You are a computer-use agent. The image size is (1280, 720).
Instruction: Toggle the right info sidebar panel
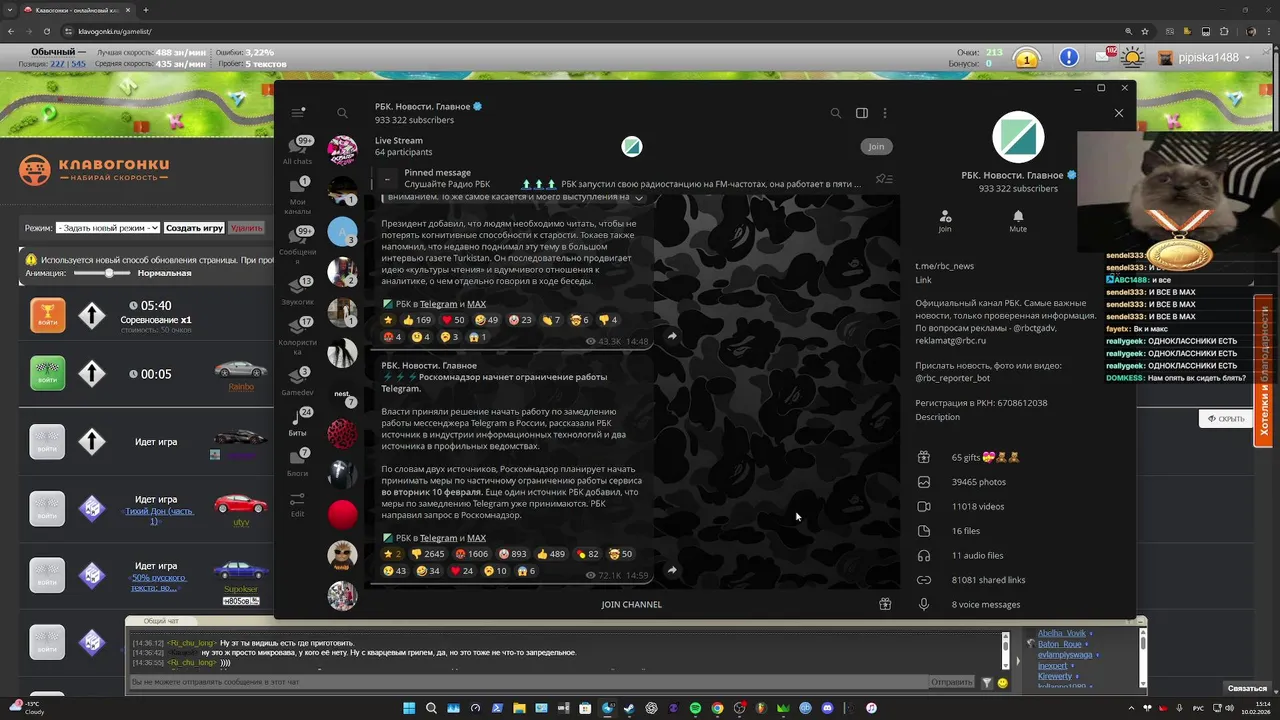coord(862,113)
